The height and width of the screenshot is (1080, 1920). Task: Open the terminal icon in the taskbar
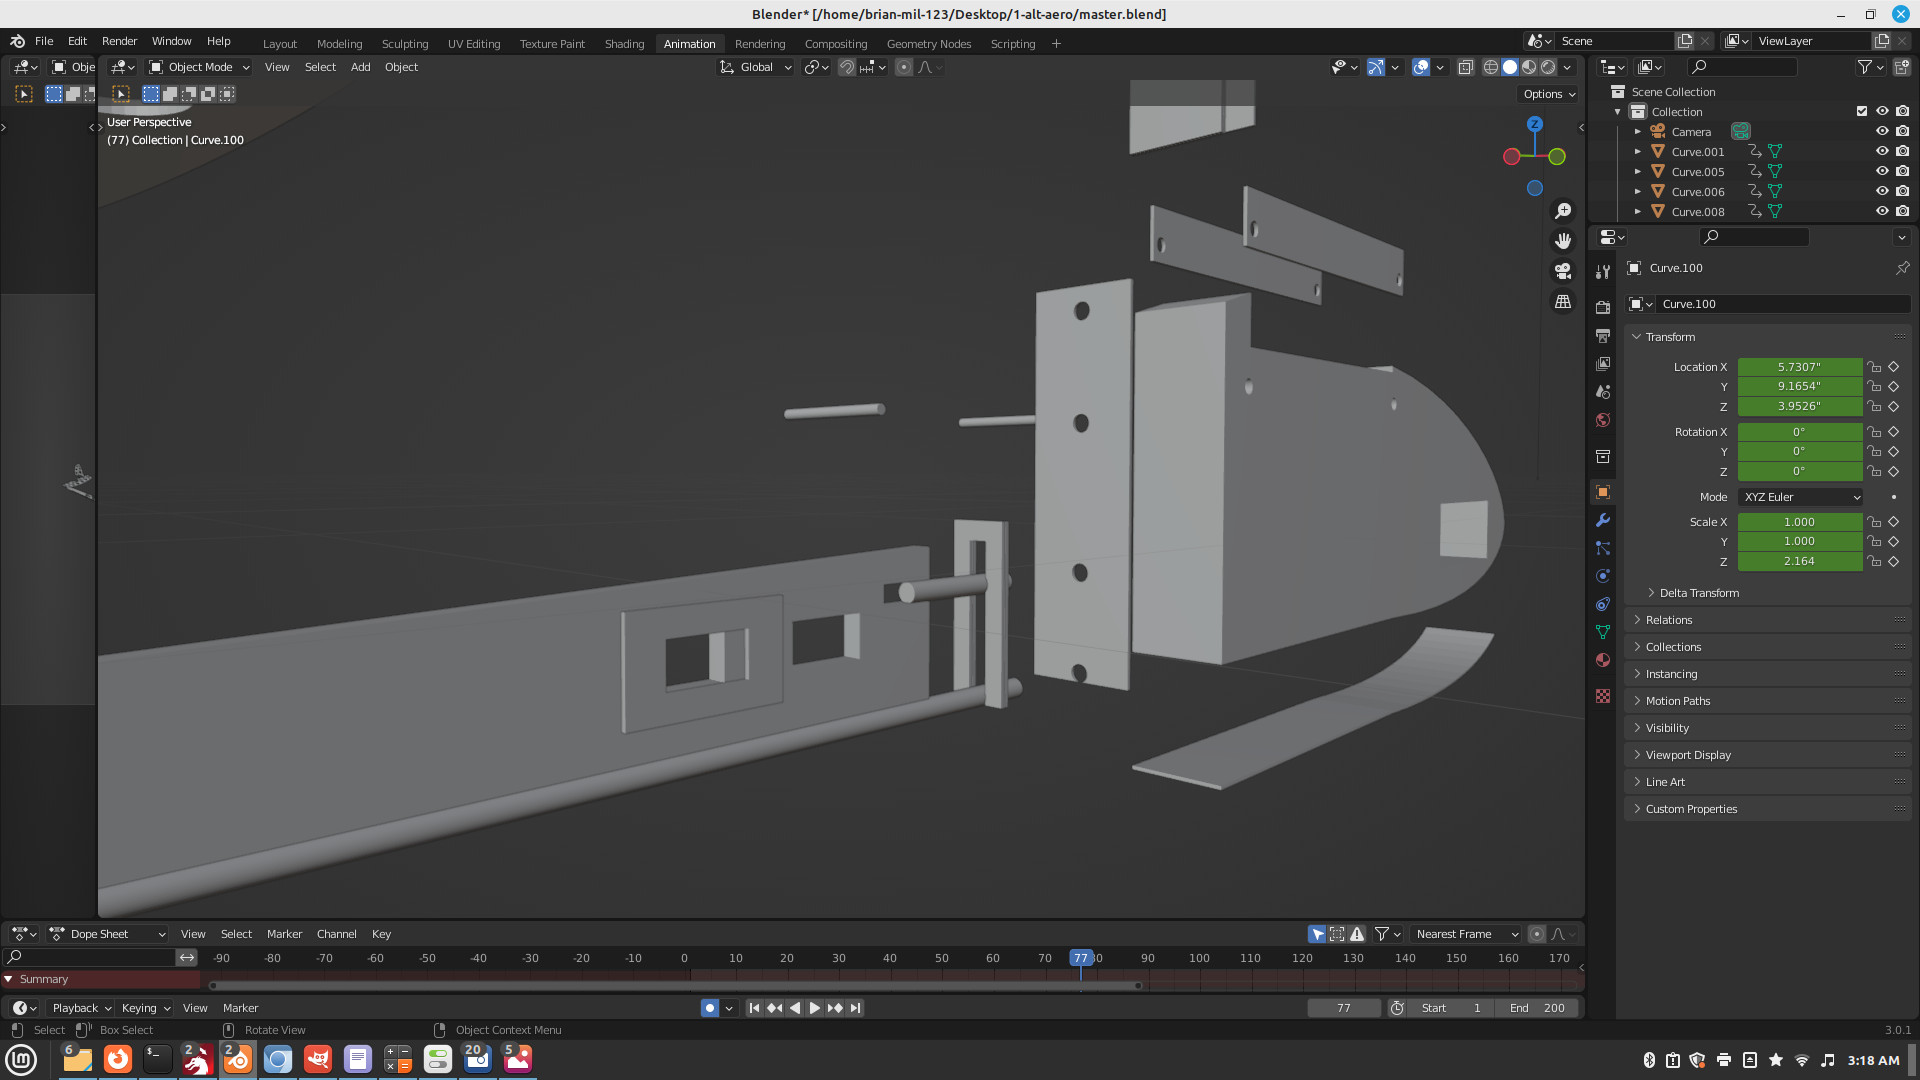tap(158, 1059)
